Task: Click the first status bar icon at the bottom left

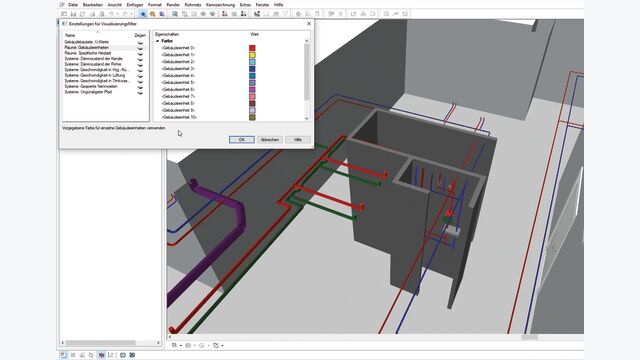Action: (63, 355)
